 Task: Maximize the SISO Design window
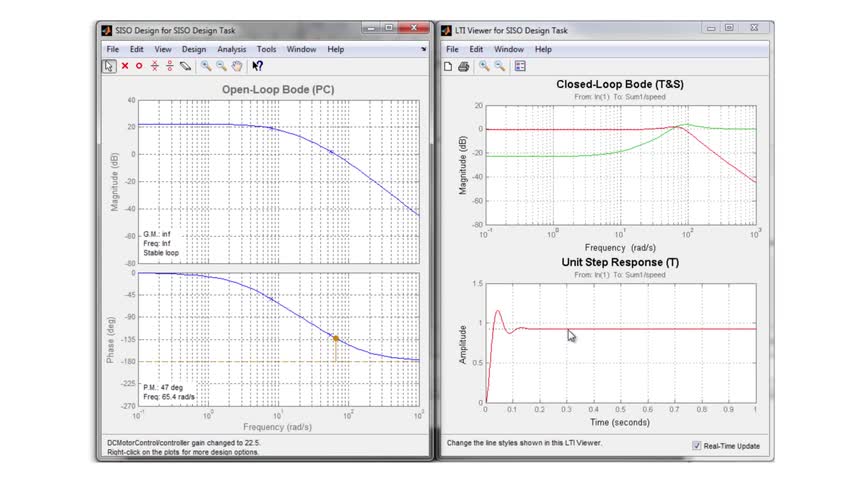(389, 27)
